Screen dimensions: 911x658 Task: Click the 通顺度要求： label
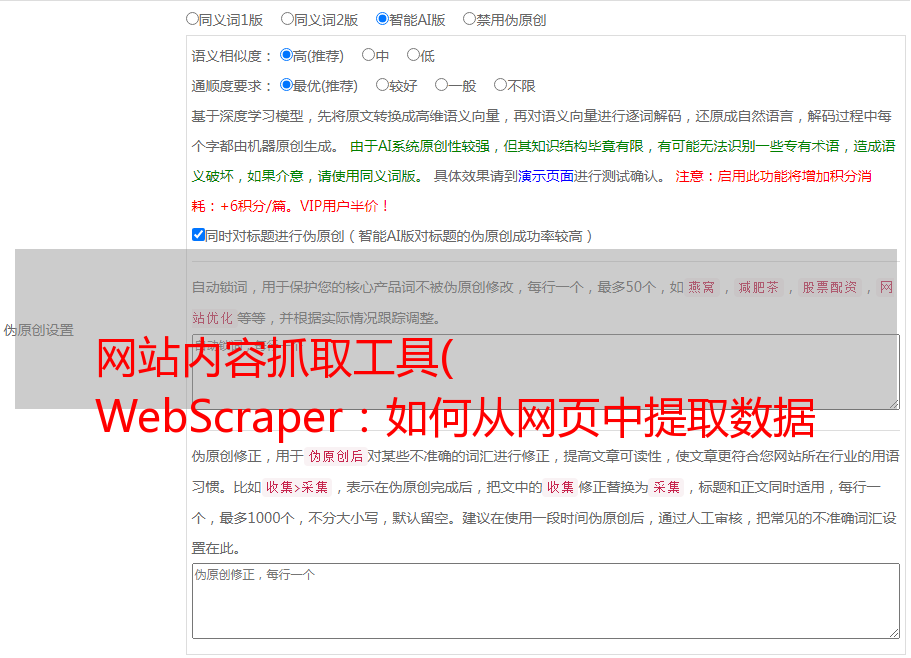[x=232, y=87]
